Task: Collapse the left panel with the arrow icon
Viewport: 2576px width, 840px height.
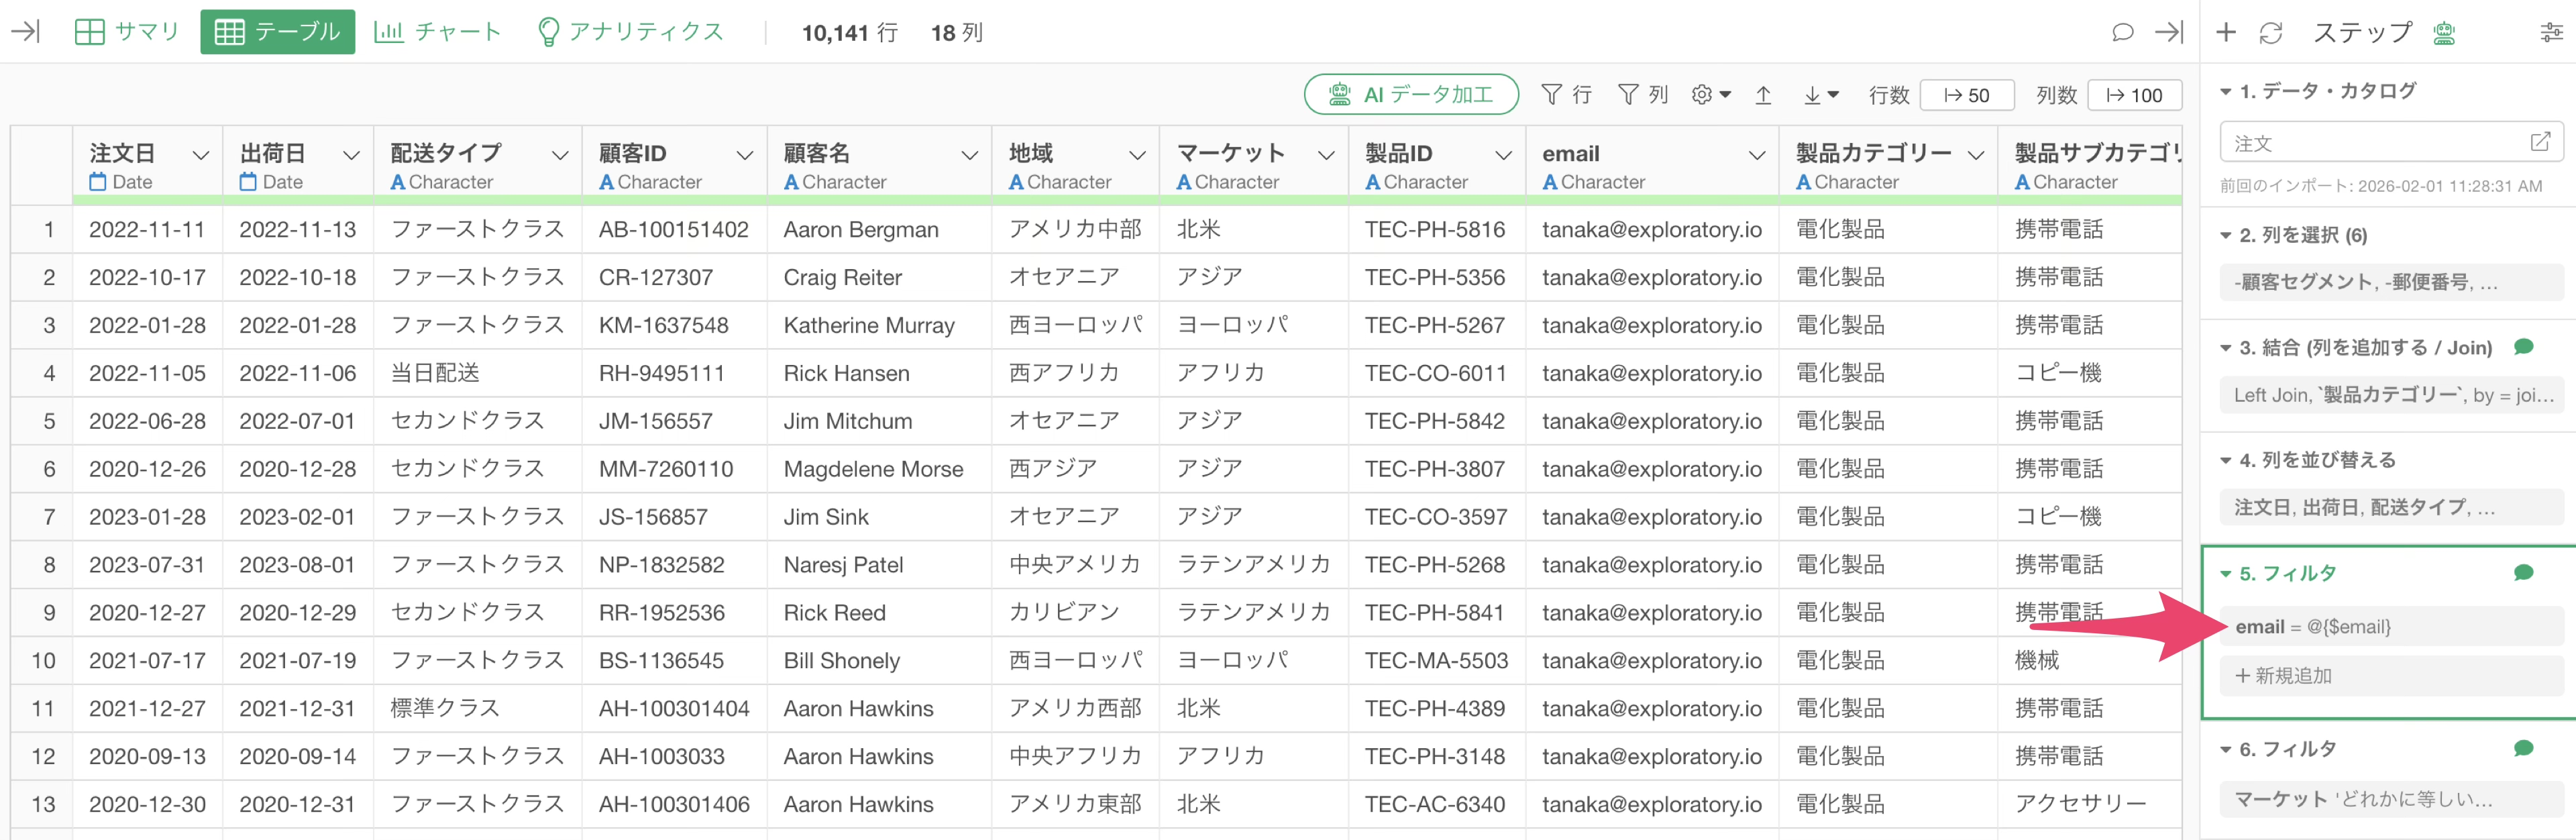Action: (x=25, y=32)
